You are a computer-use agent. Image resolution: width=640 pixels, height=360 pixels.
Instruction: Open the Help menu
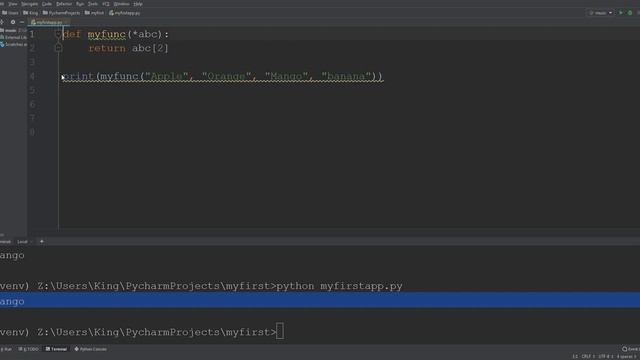coord(138,4)
